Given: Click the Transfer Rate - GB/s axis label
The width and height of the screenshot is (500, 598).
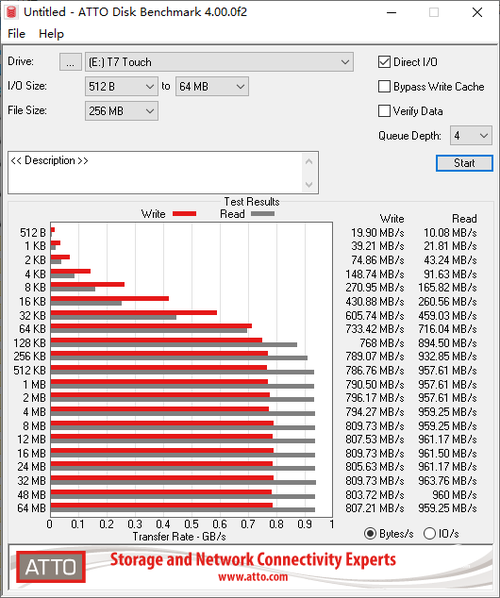Looking at the screenshot, I should (x=179, y=537).
